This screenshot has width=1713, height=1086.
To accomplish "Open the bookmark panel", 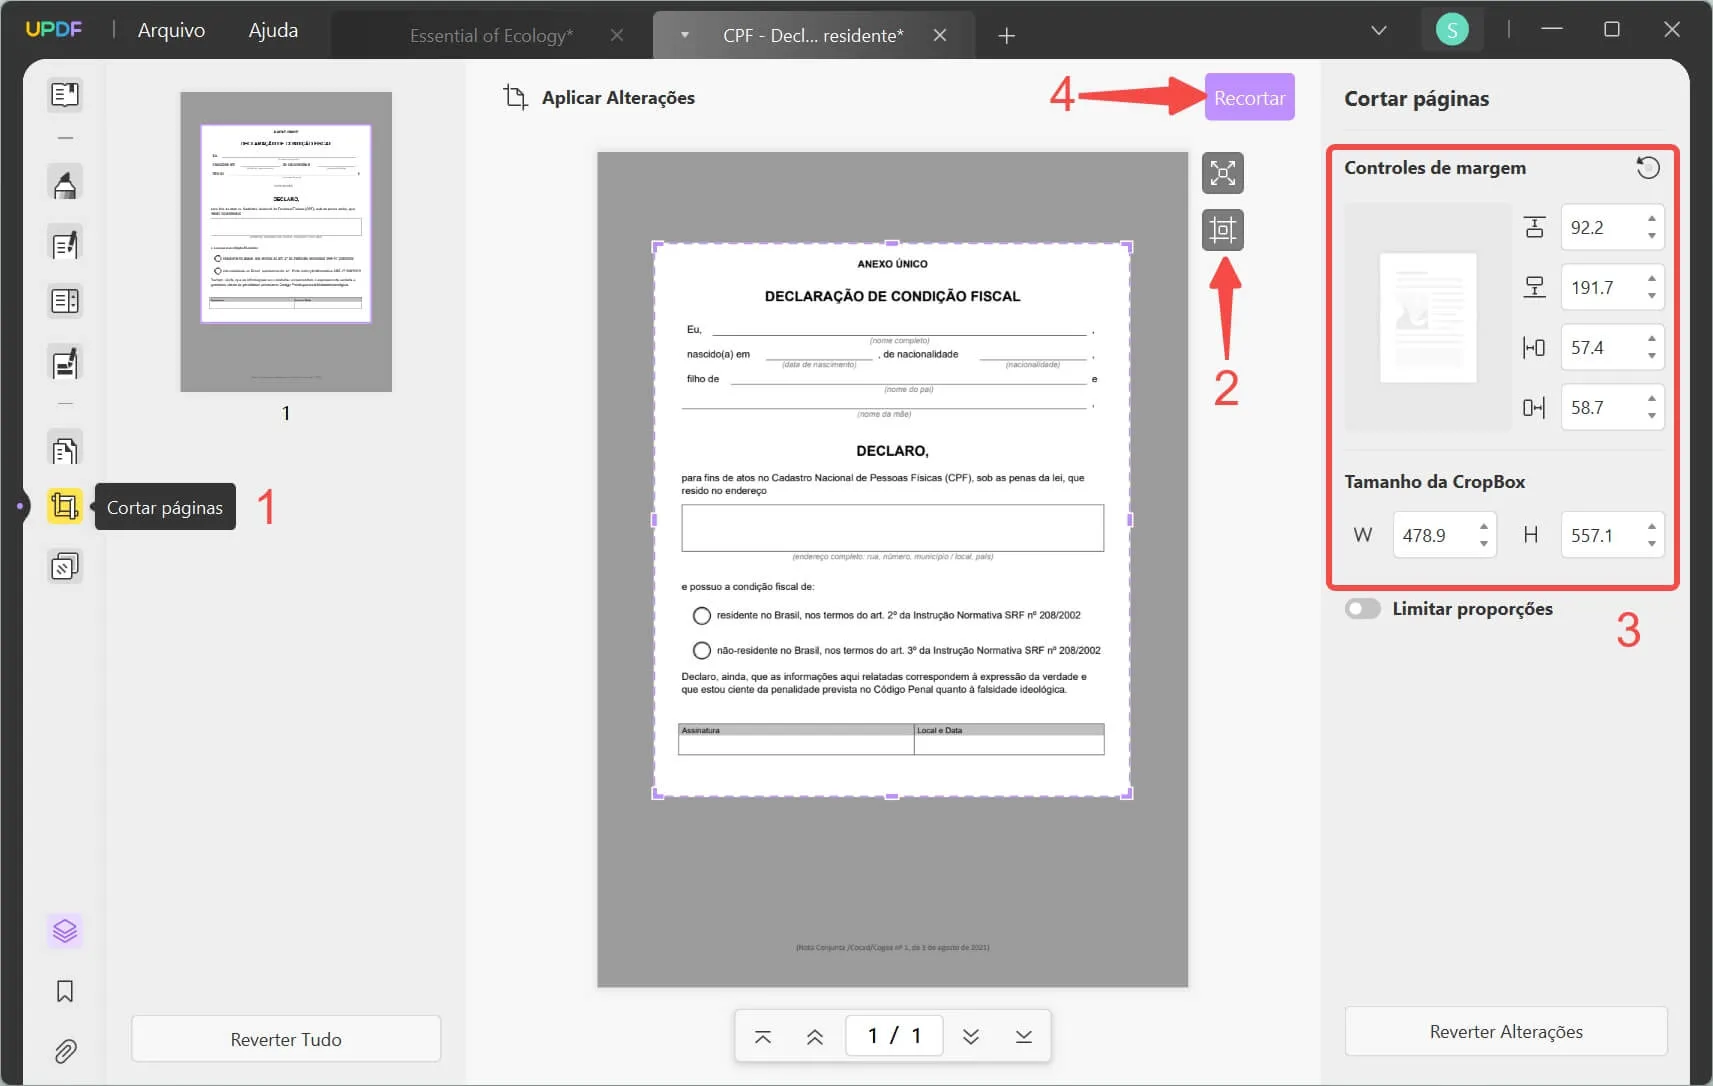I will pos(64,991).
